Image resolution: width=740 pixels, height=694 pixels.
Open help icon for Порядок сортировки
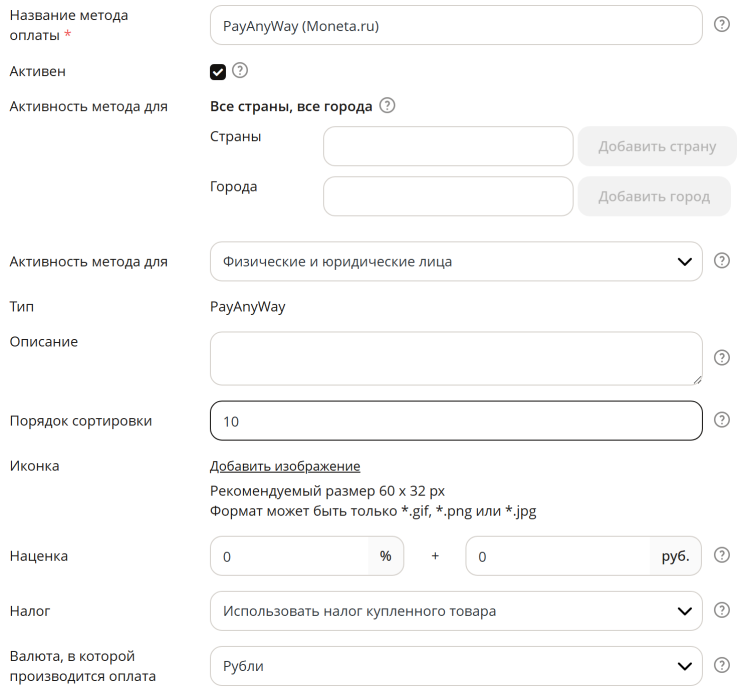coord(722,419)
